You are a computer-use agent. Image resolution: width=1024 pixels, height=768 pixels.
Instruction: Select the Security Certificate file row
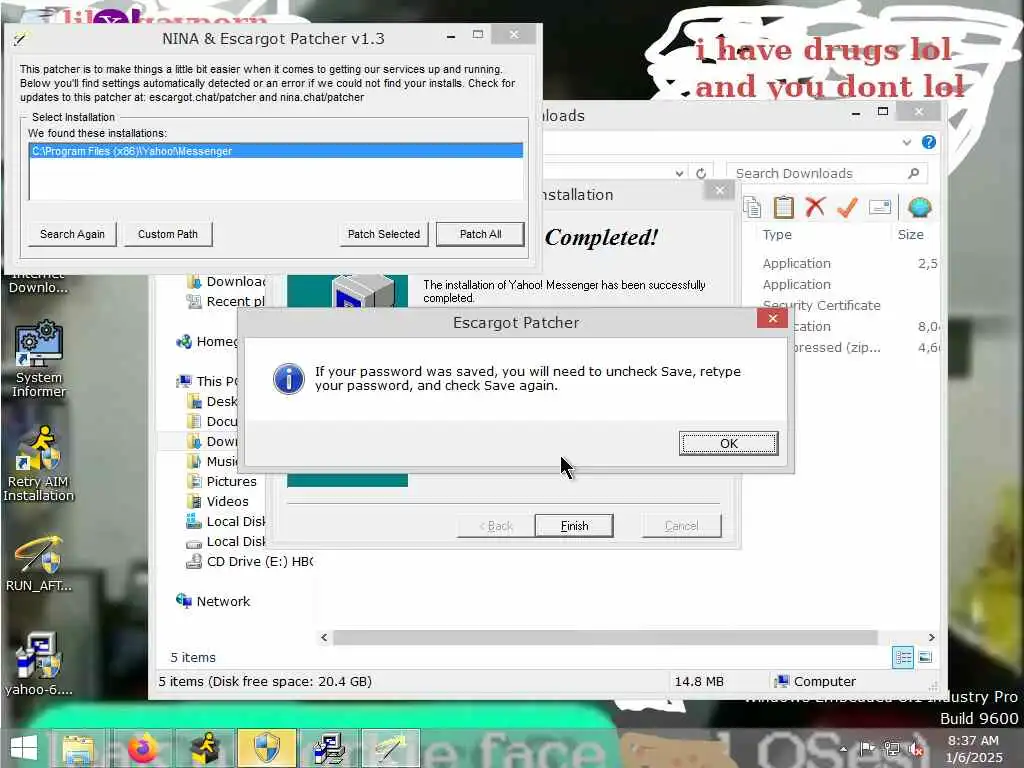[822, 305]
